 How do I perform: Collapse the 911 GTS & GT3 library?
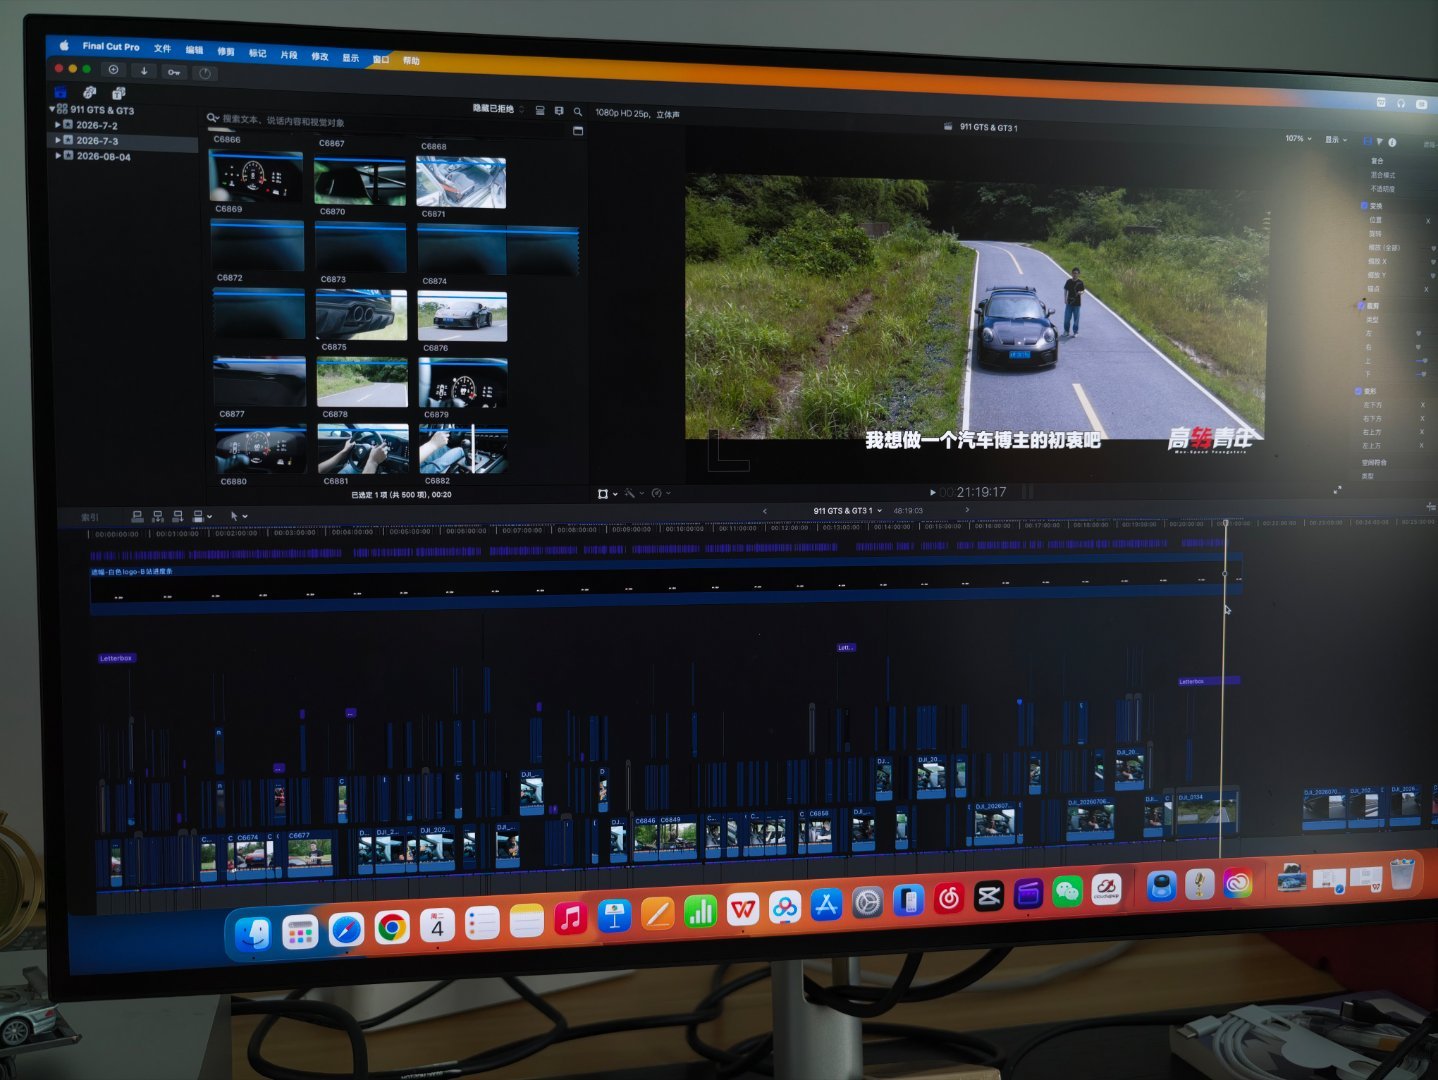coord(52,109)
